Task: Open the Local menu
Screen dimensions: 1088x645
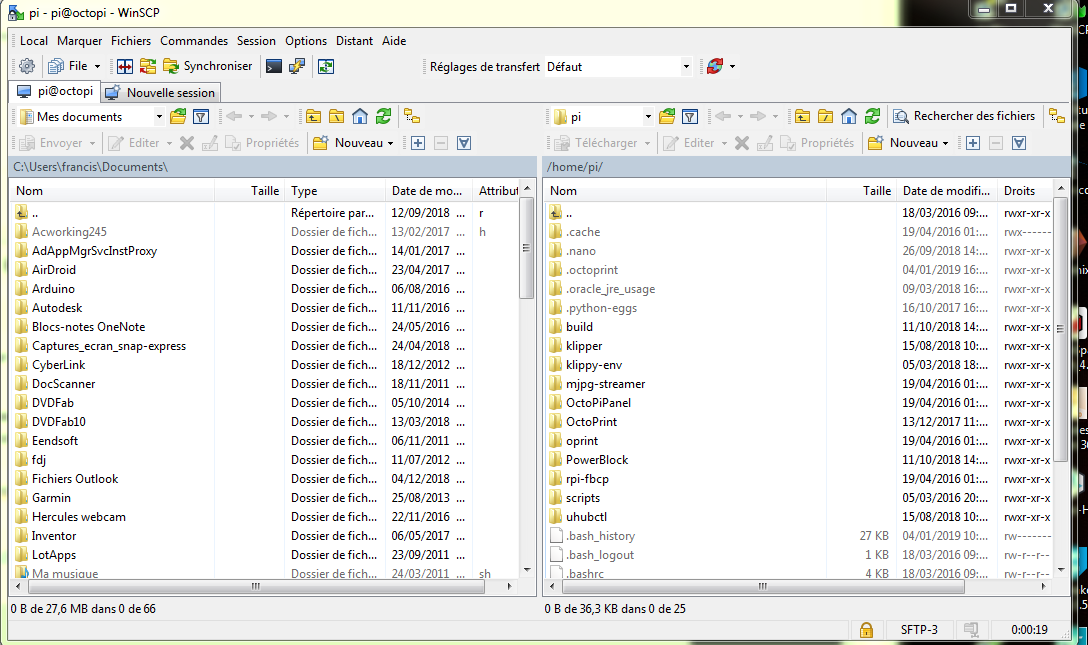Action: pyautogui.click(x=34, y=41)
